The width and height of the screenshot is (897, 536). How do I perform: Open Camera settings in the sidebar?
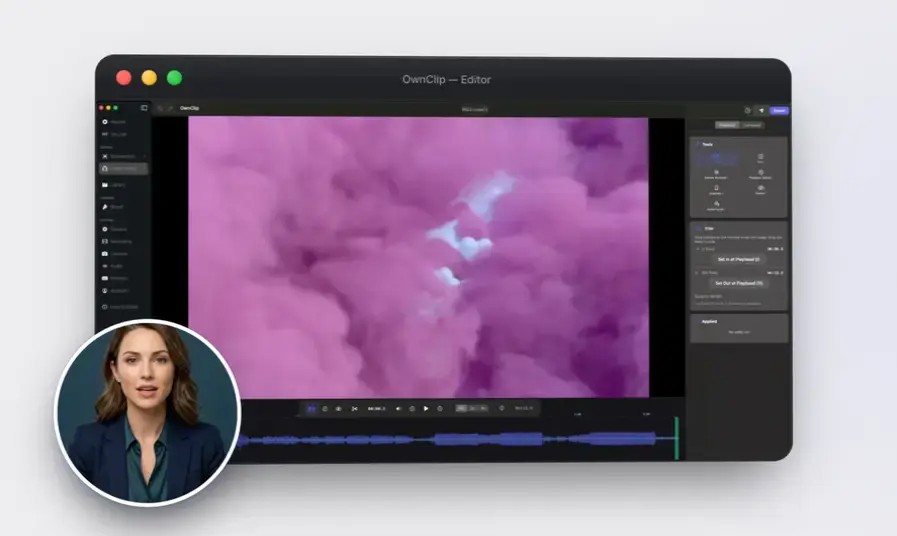pos(115,253)
